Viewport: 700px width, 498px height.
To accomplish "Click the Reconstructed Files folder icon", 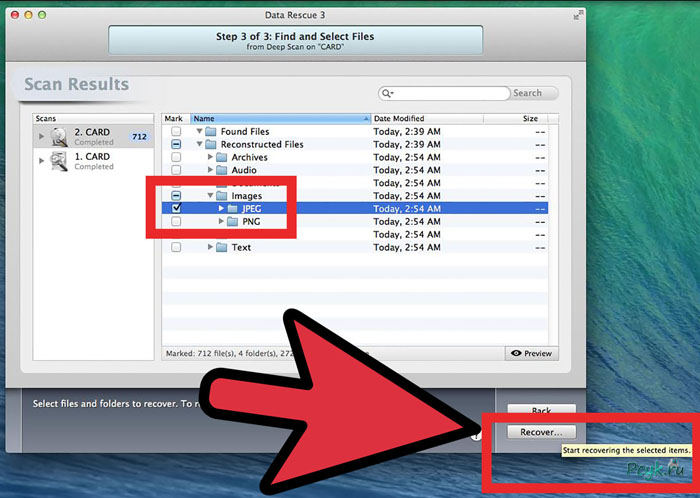I will [211, 145].
